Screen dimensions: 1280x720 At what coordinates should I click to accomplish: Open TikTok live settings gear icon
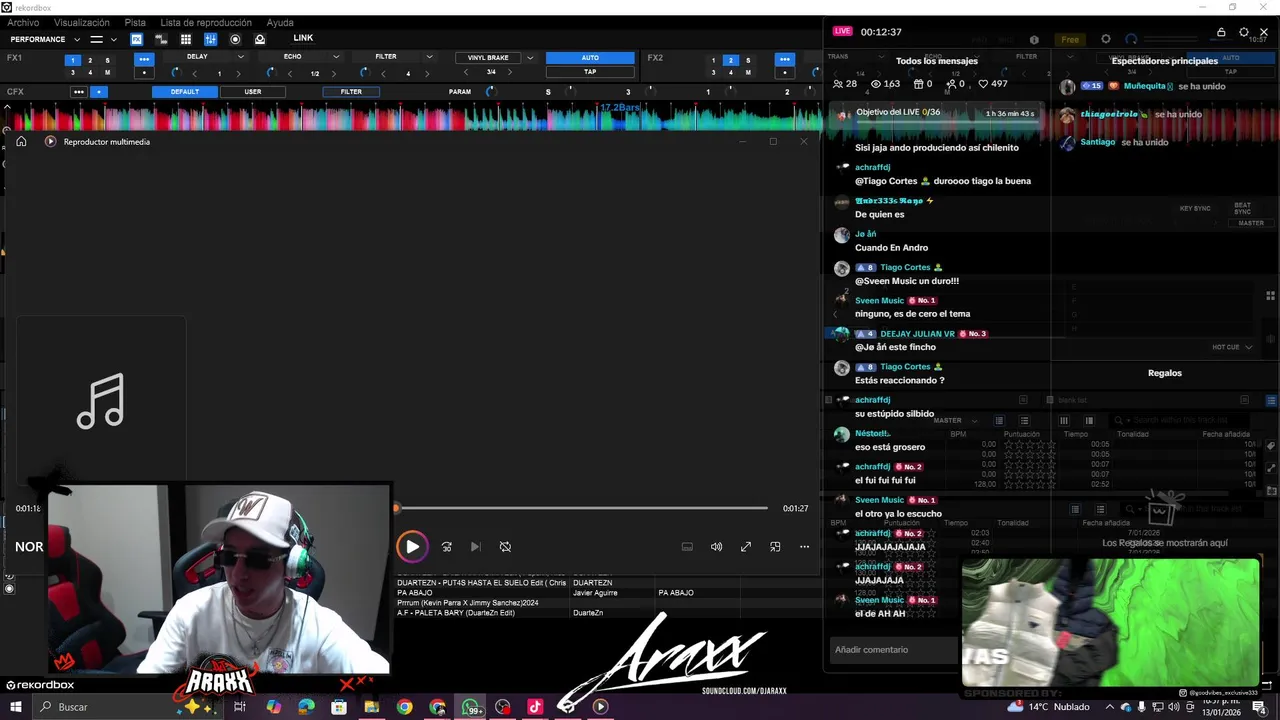pyautogui.click(x=1244, y=32)
